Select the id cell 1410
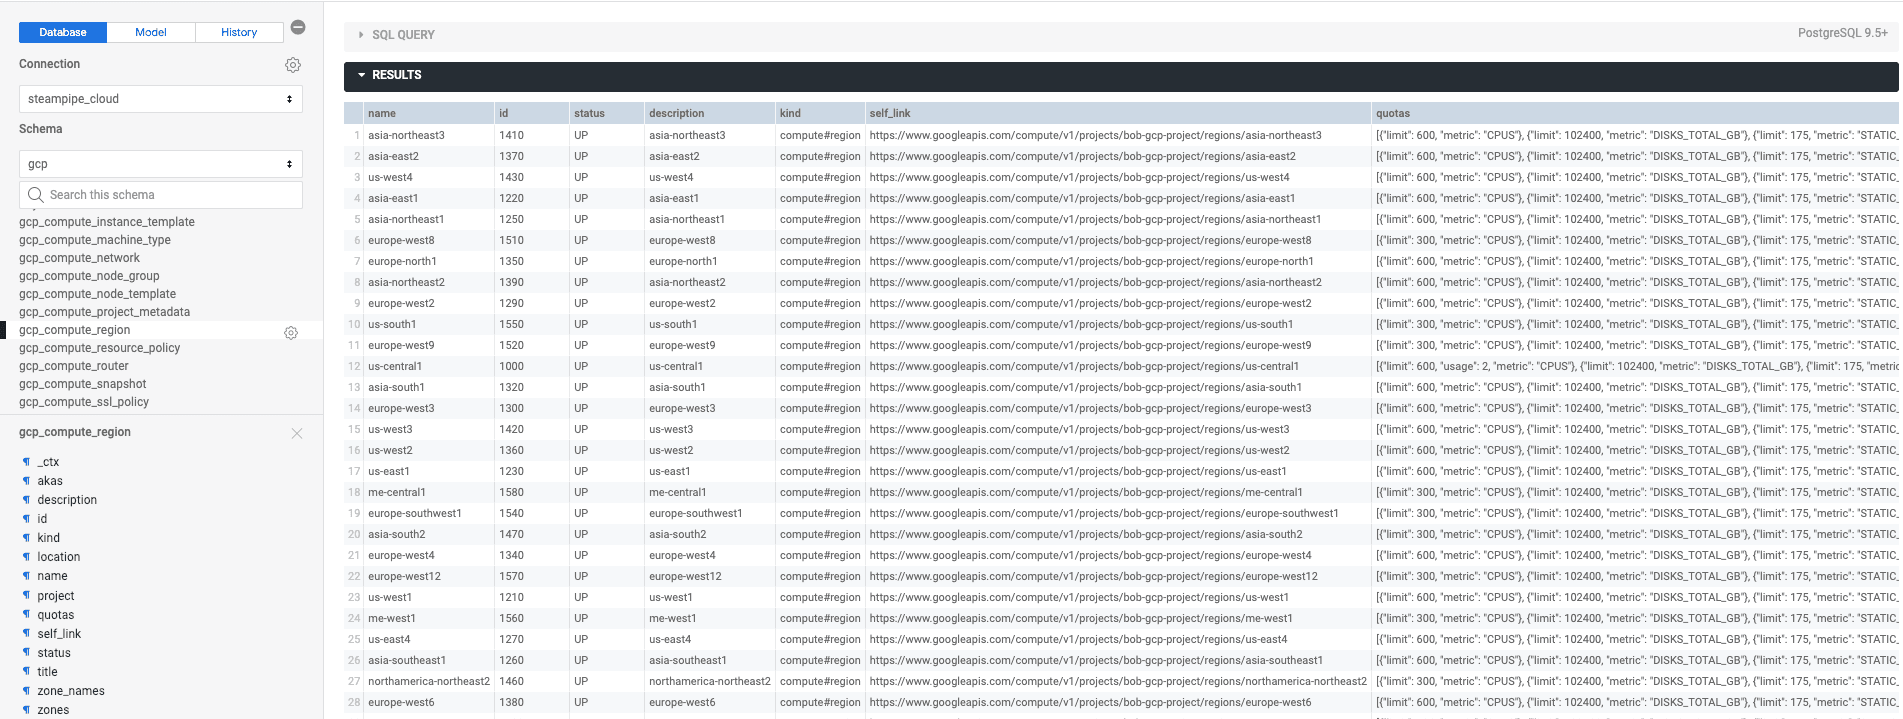Screen dimensions: 1903x719 531,135
